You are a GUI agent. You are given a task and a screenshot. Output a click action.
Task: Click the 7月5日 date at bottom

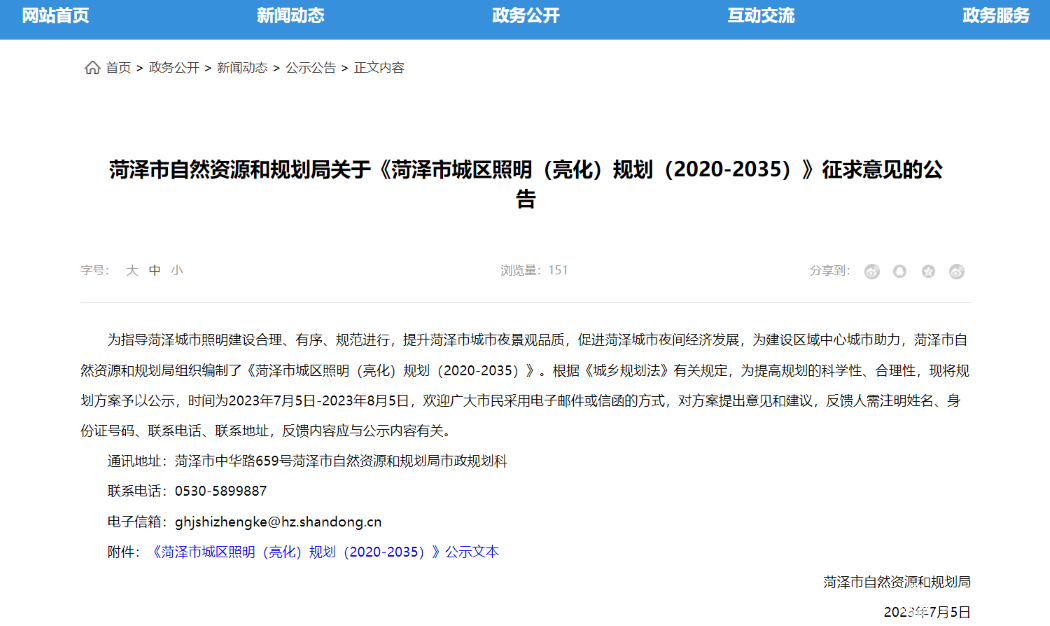click(927, 612)
